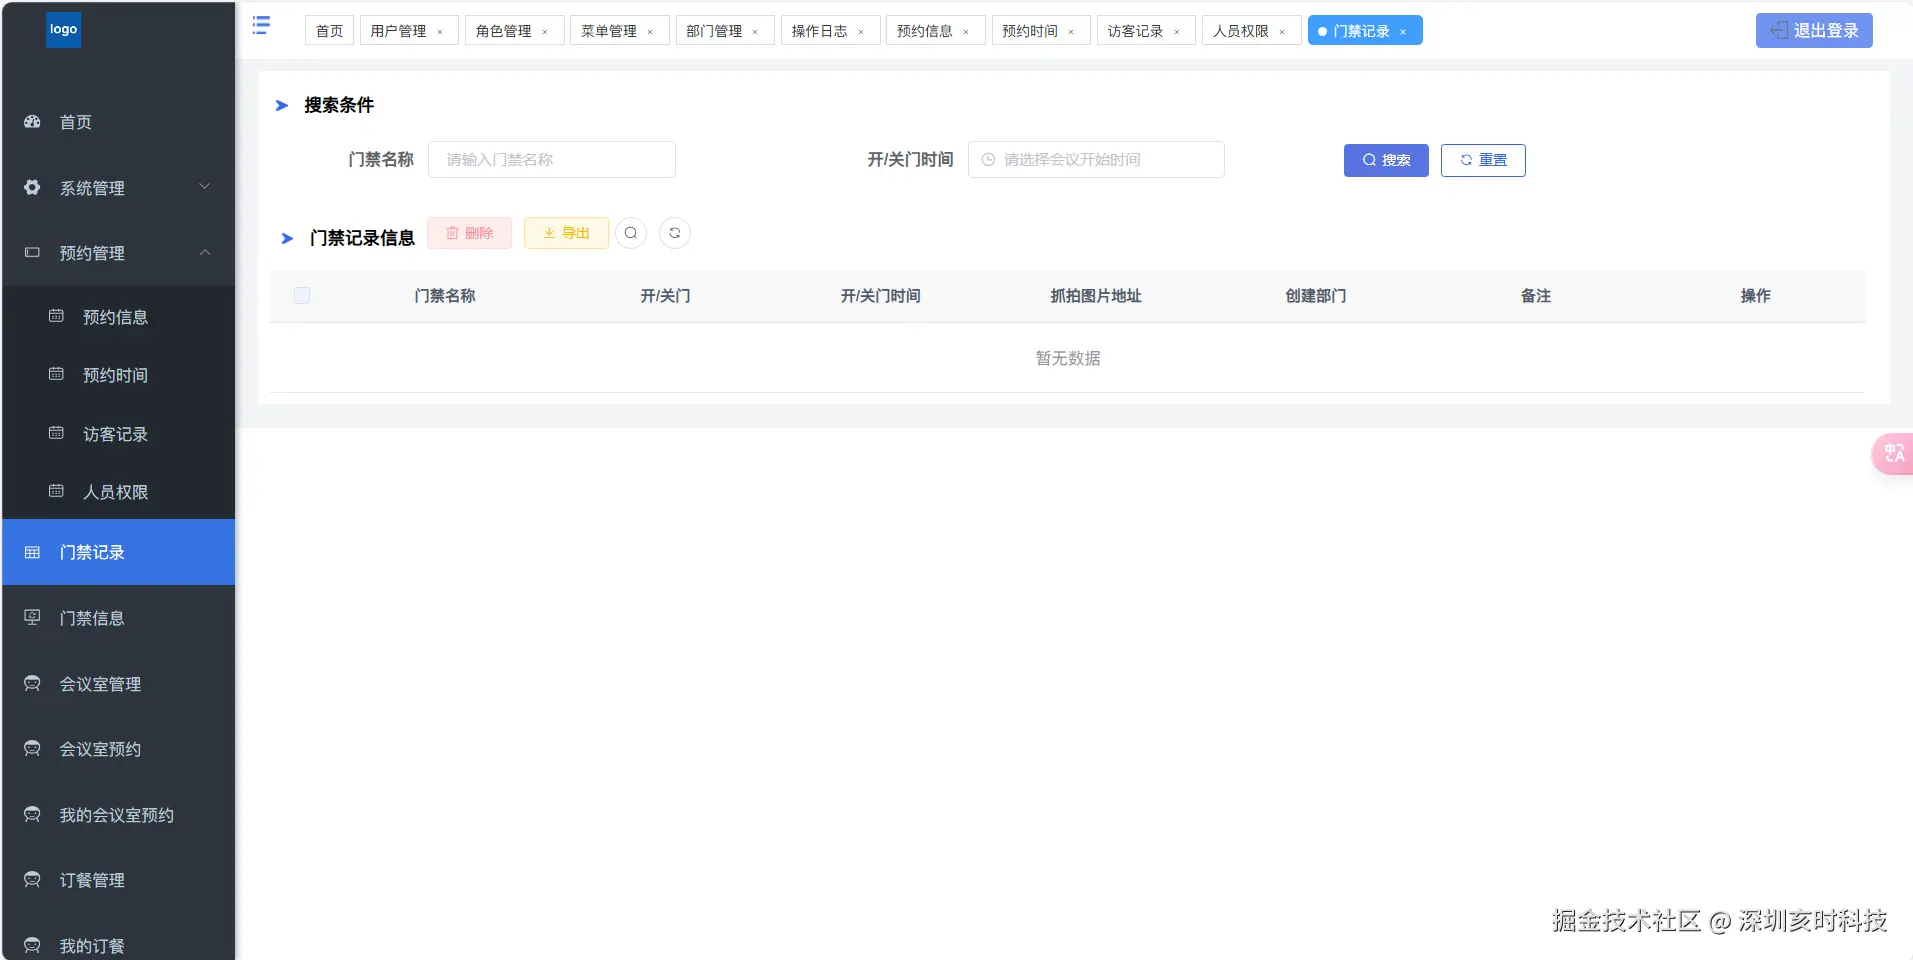Open 访客记录 in the sidebar

(118, 434)
